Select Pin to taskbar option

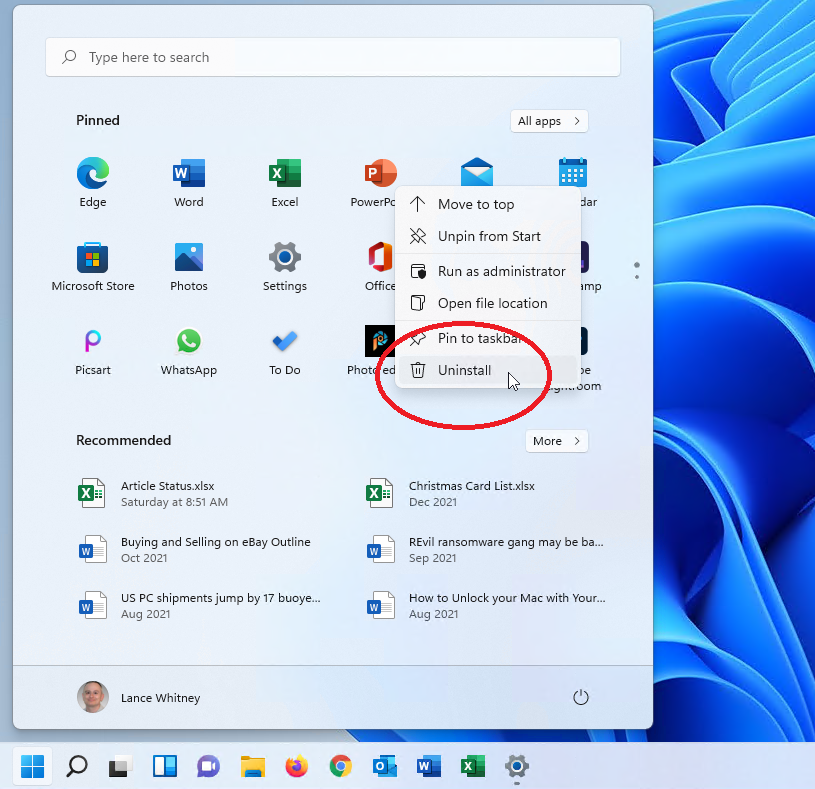click(488, 338)
